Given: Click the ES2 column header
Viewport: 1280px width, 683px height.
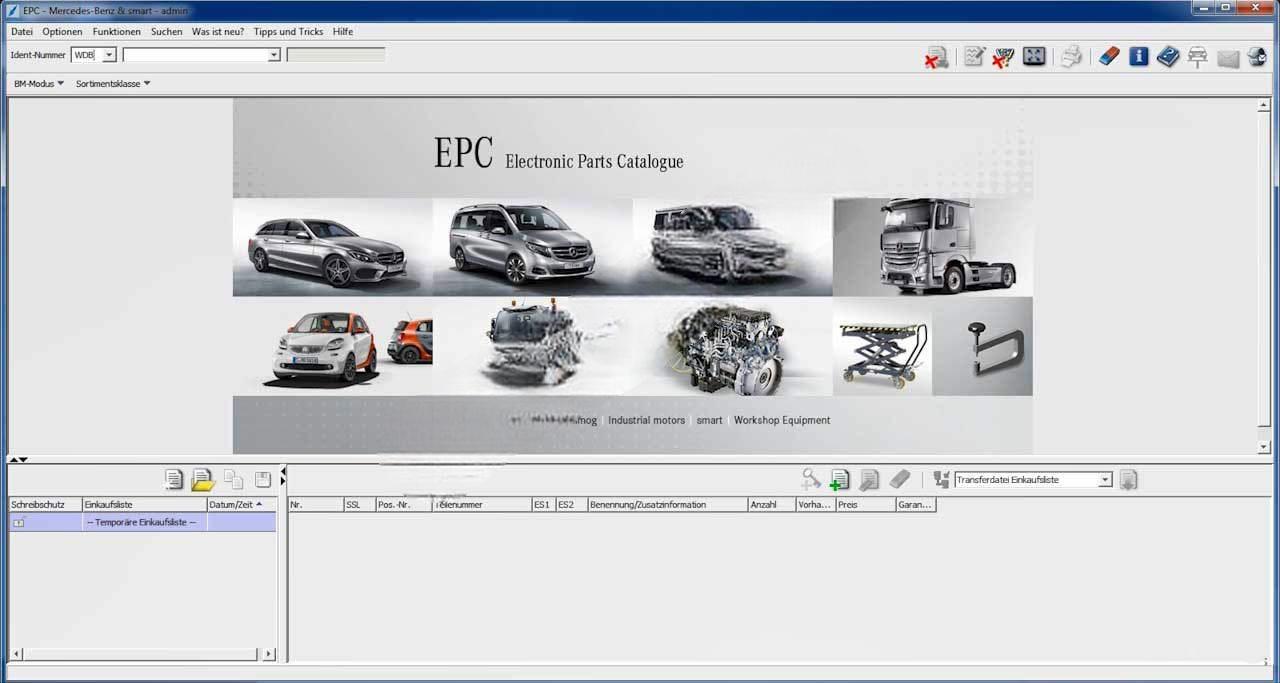Looking at the screenshot, I should click(x=572, y=505).
